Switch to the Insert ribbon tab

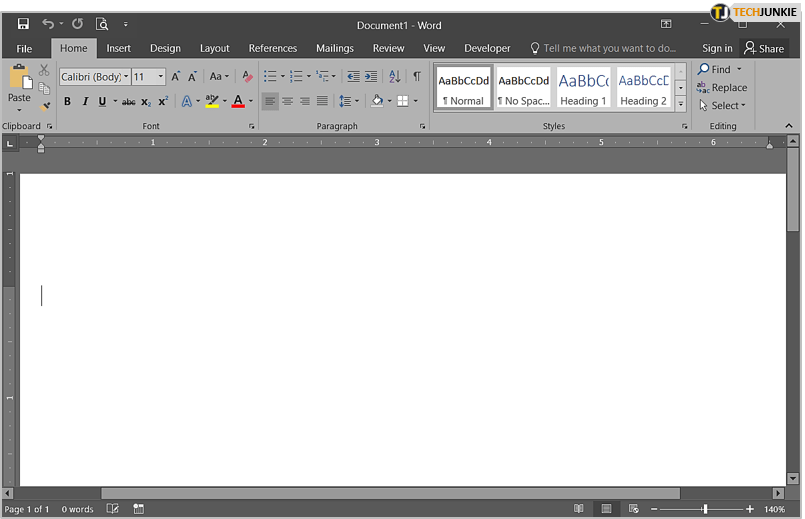pos(119,48)
